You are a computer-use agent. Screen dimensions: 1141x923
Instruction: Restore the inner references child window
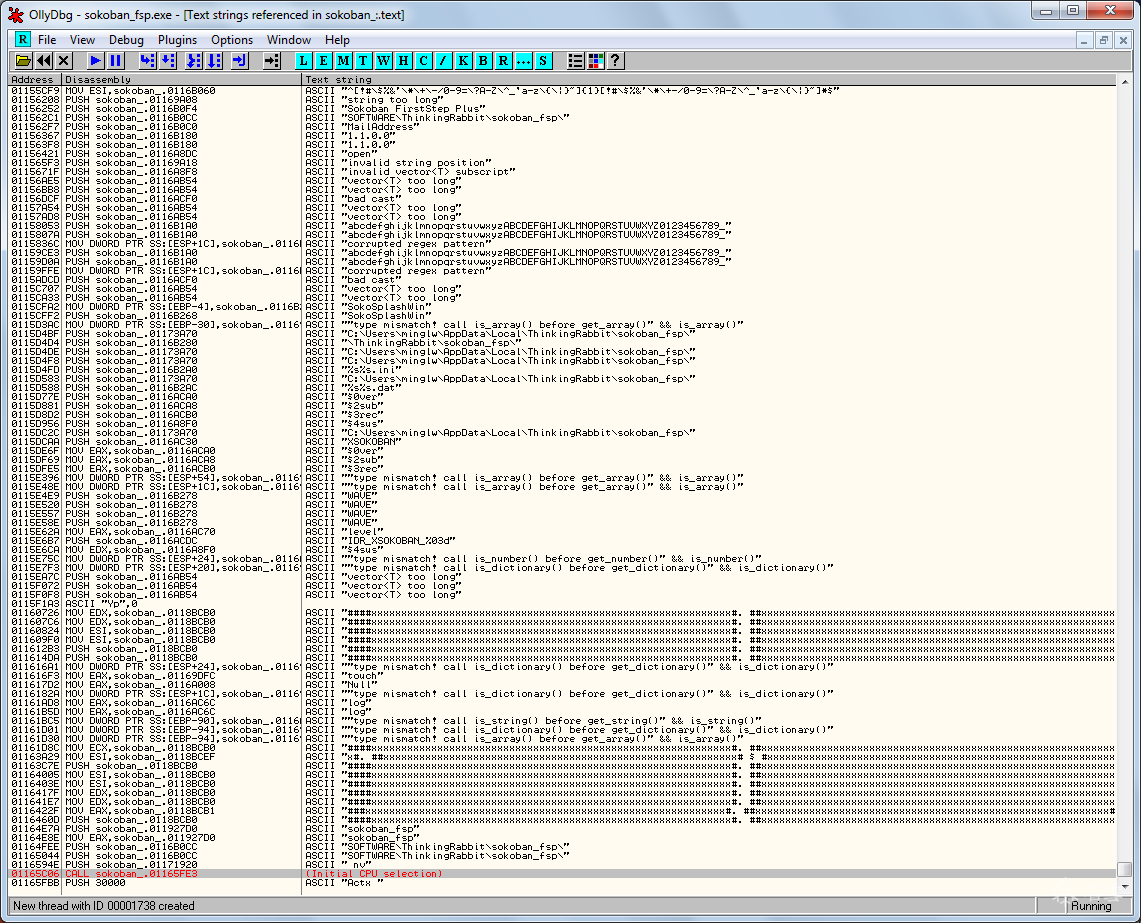point(1103,41)
